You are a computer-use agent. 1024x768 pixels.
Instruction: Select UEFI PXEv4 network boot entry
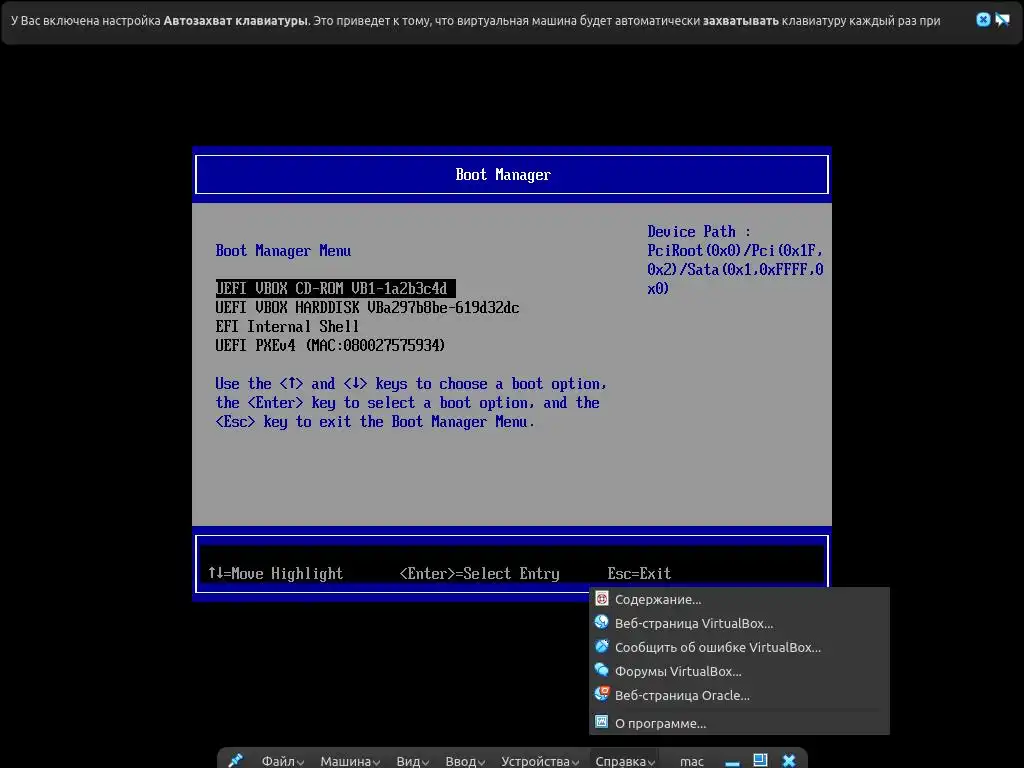click(330, 345)
